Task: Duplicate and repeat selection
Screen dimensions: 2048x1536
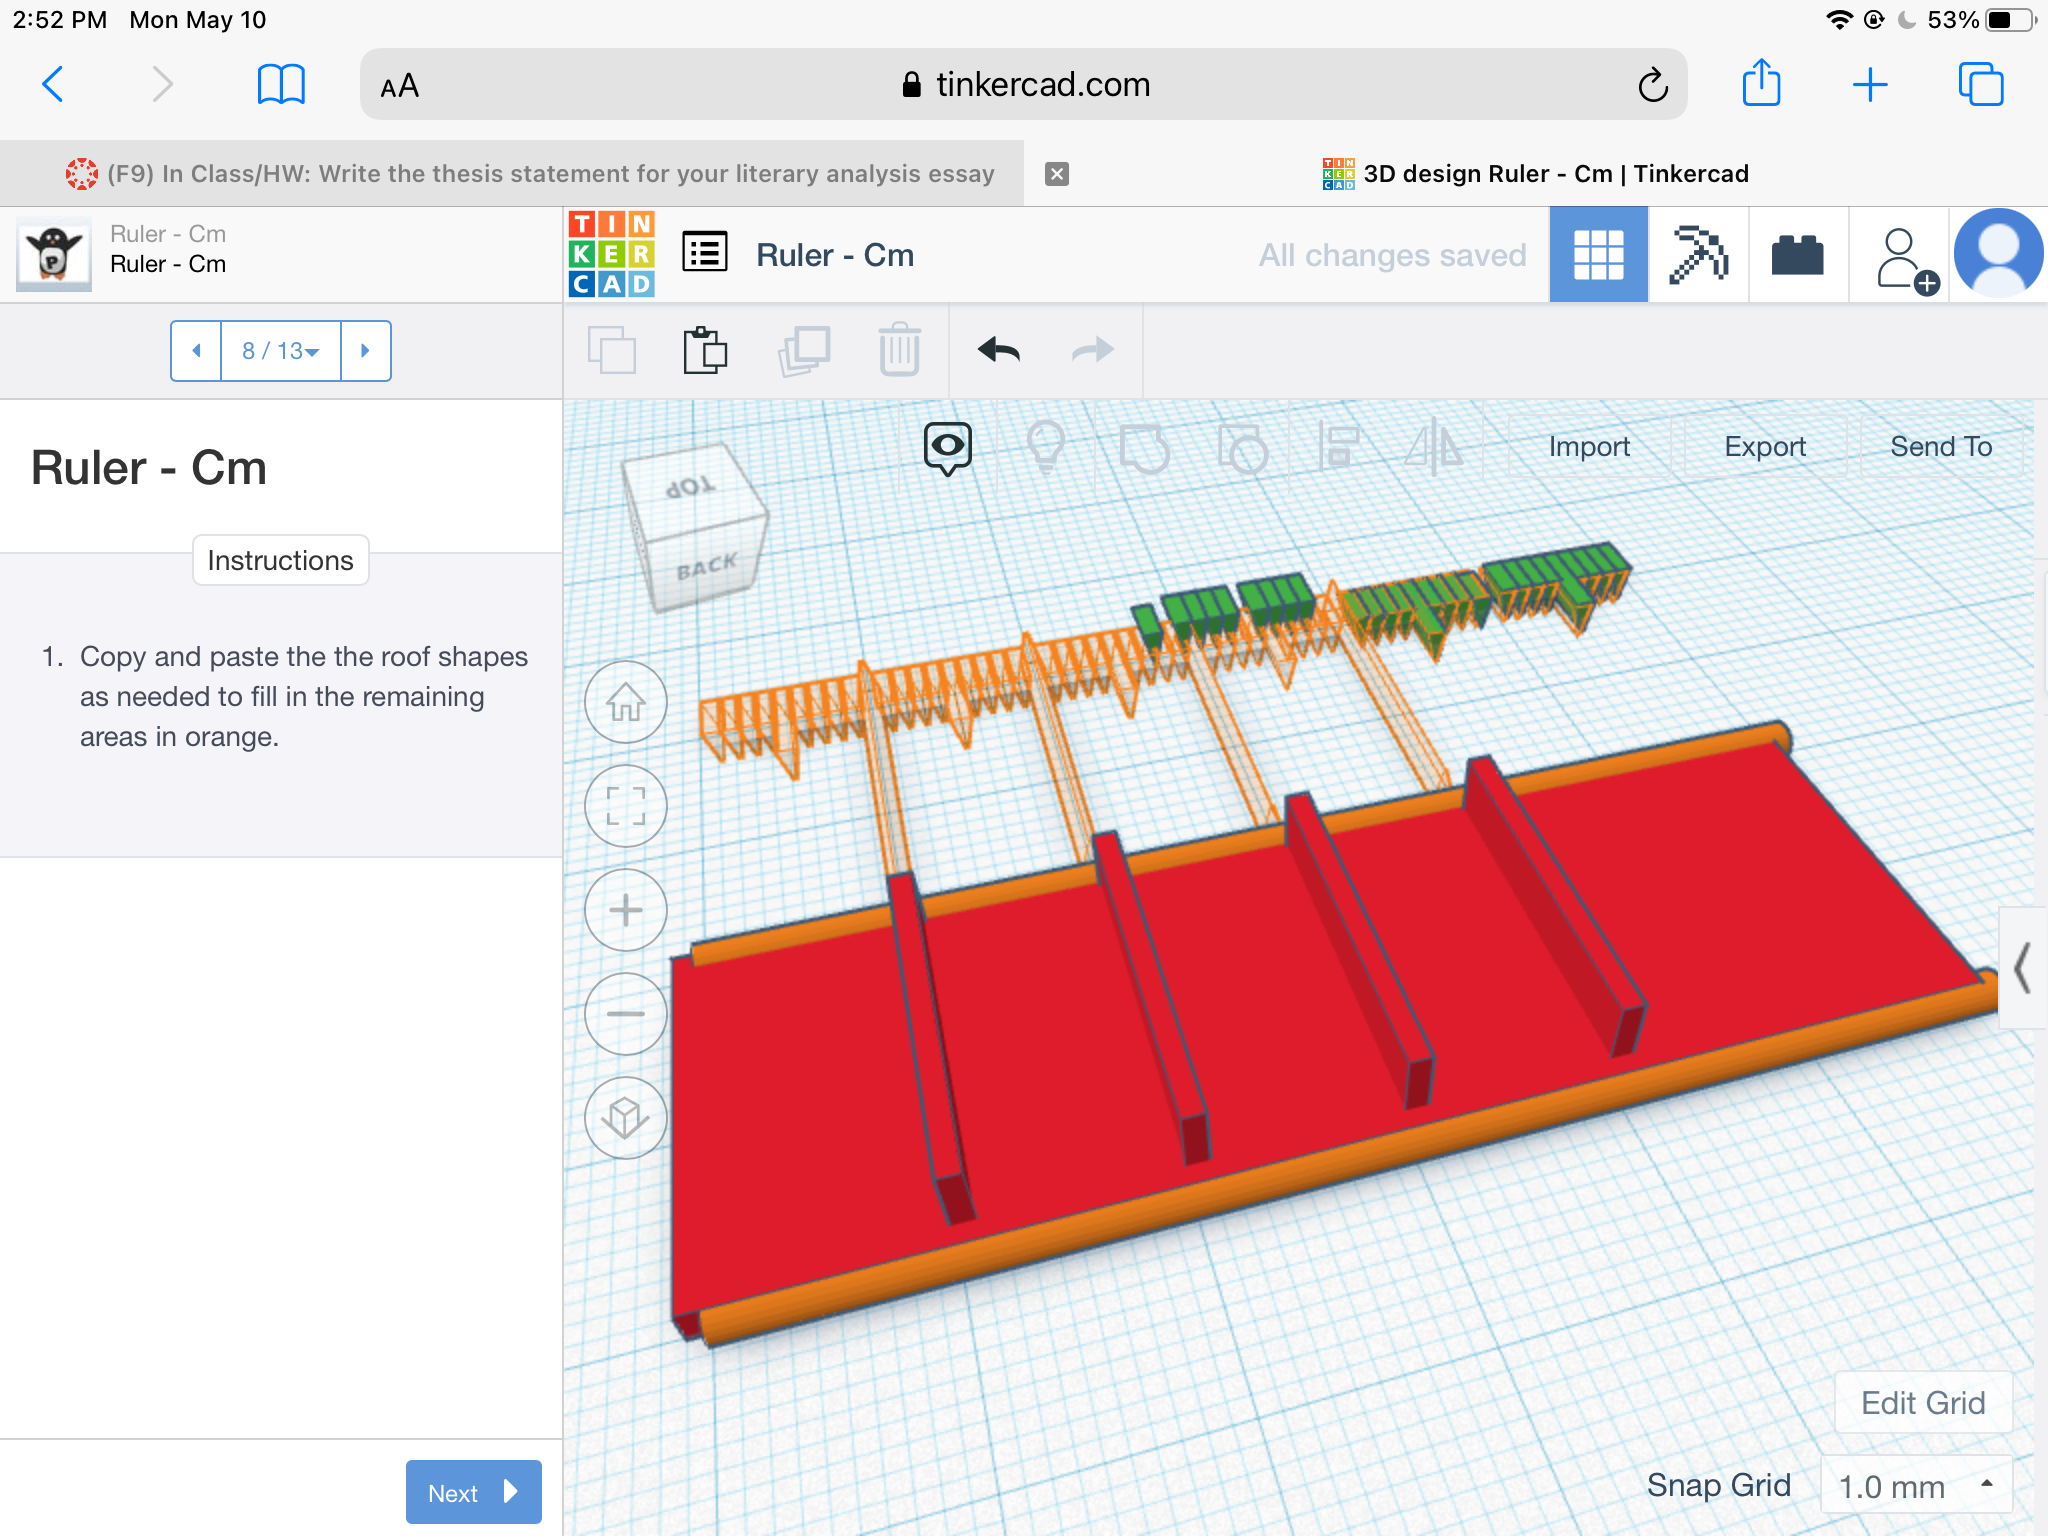Action: pos(804,350)
